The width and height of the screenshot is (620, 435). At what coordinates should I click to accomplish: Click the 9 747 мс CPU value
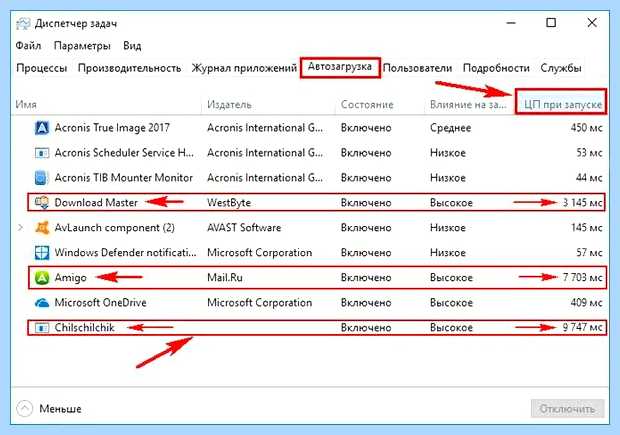583,328
